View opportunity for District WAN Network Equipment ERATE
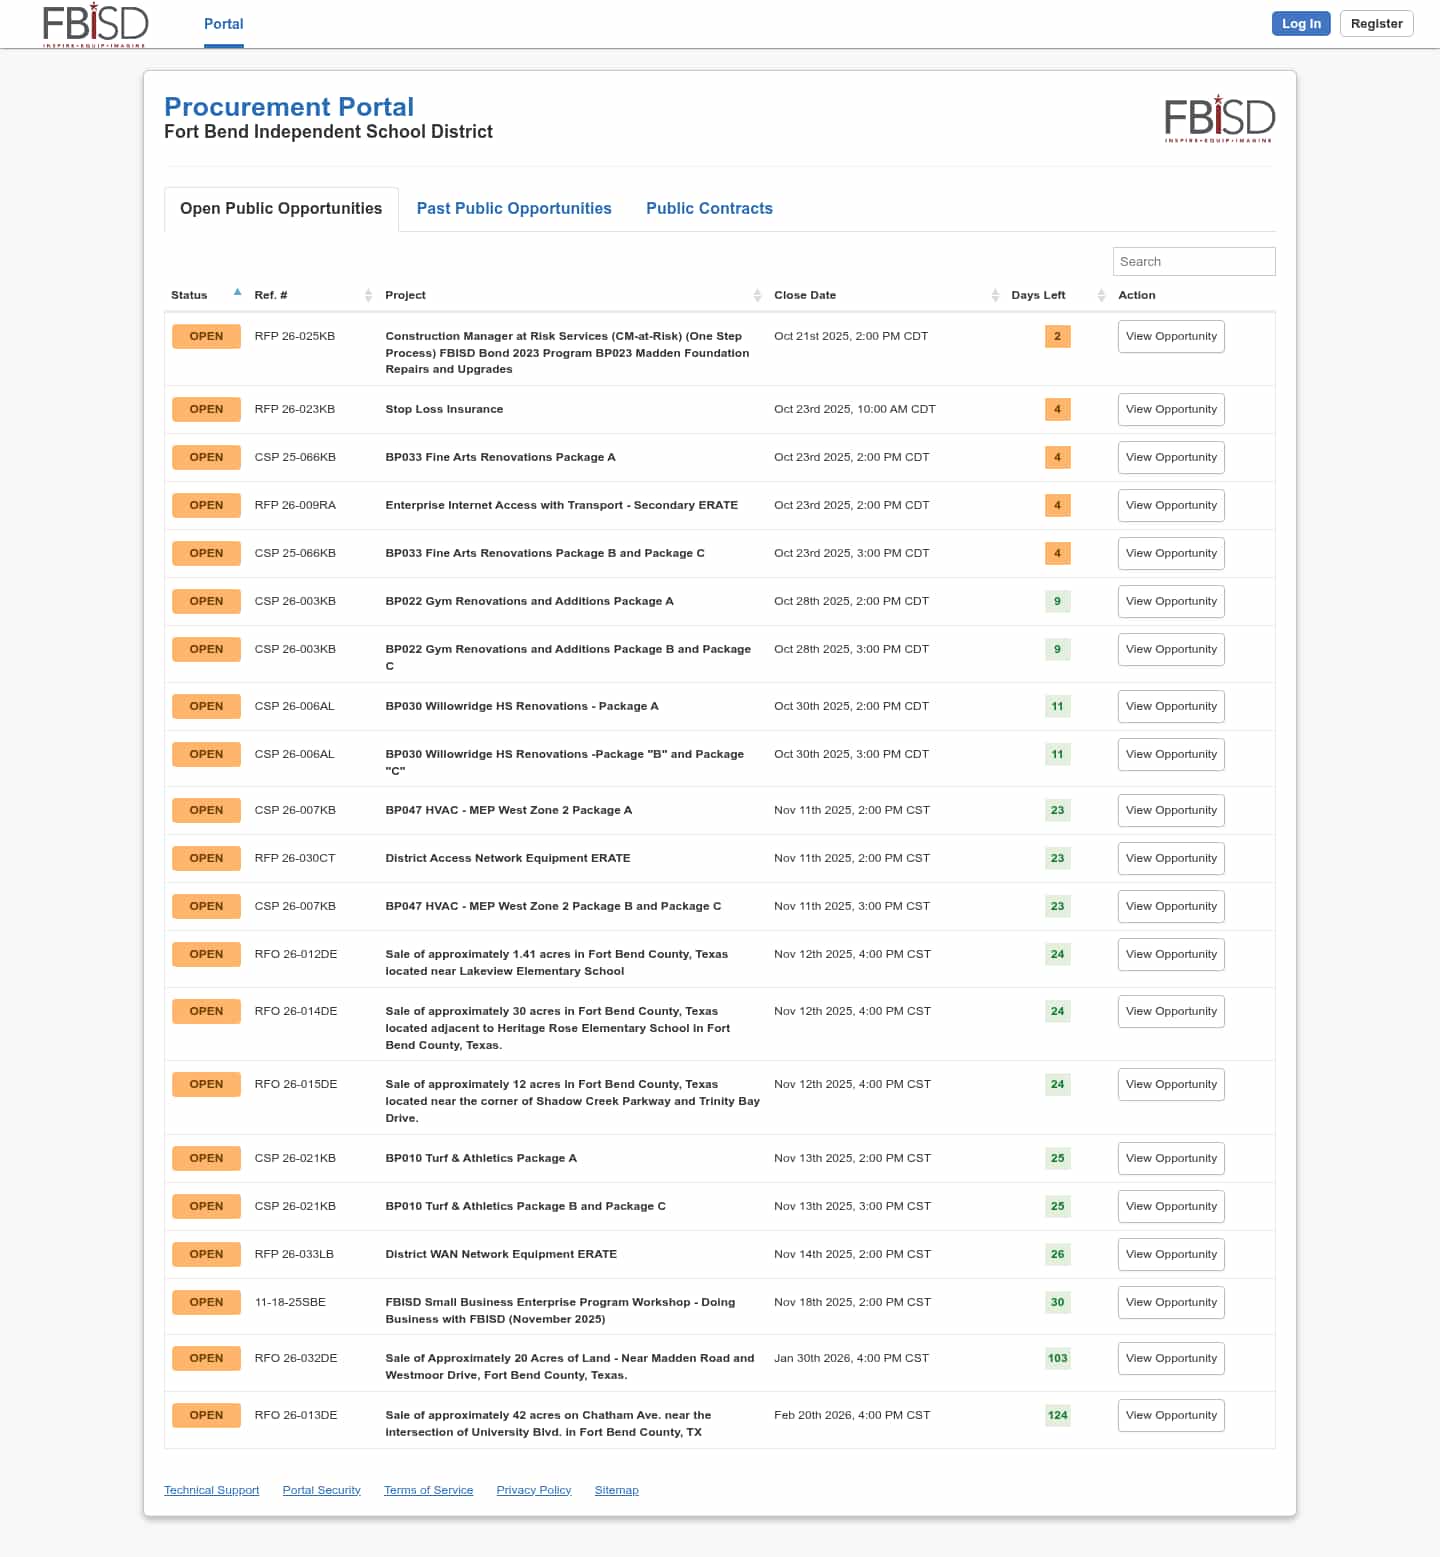This screenshot has width=1440, height=1557. coord(1171,1254)
